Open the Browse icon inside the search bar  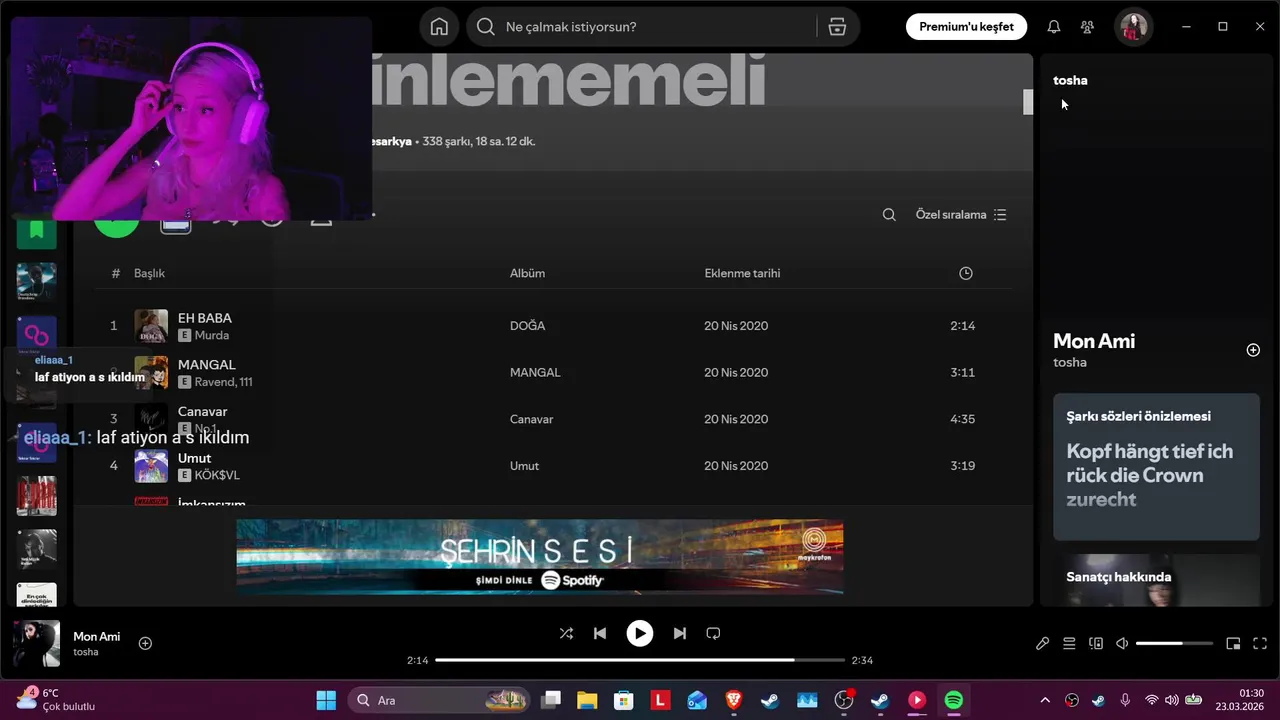click(837, 27)
